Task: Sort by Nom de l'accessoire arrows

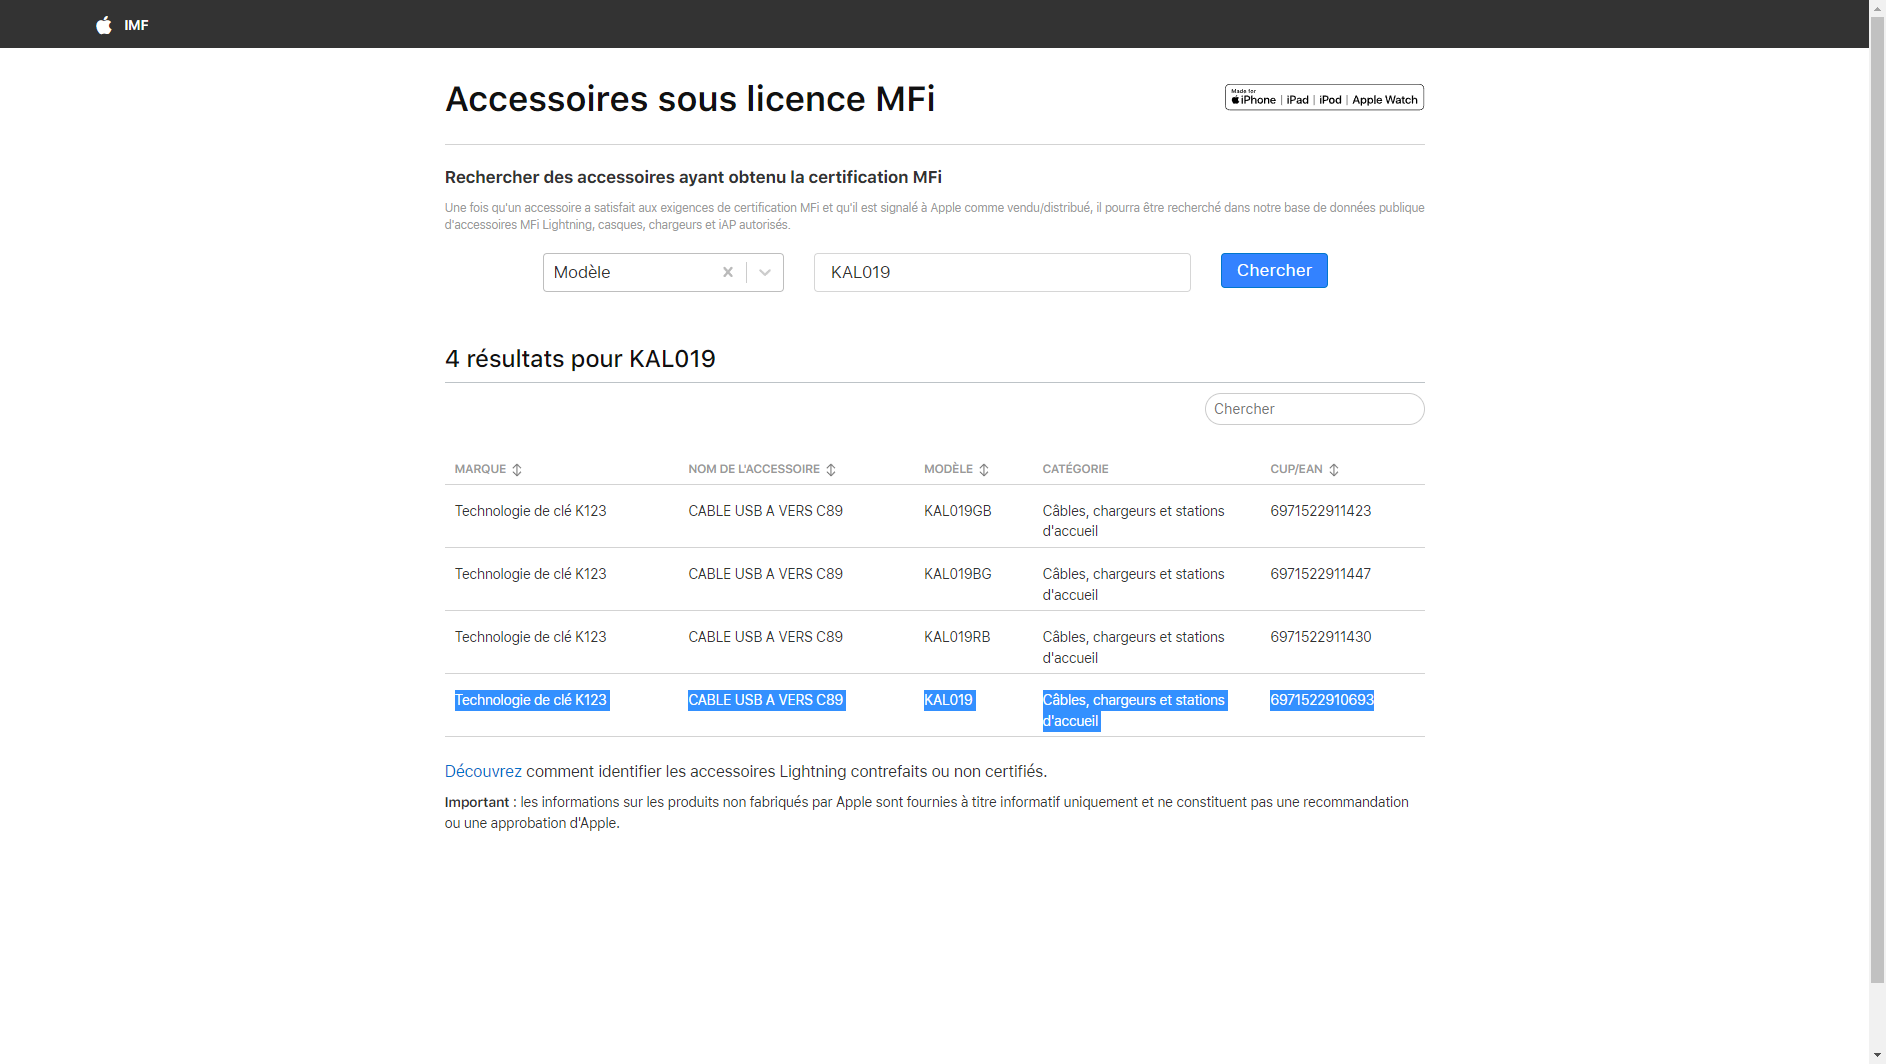Action: click(x=831, y=470)
